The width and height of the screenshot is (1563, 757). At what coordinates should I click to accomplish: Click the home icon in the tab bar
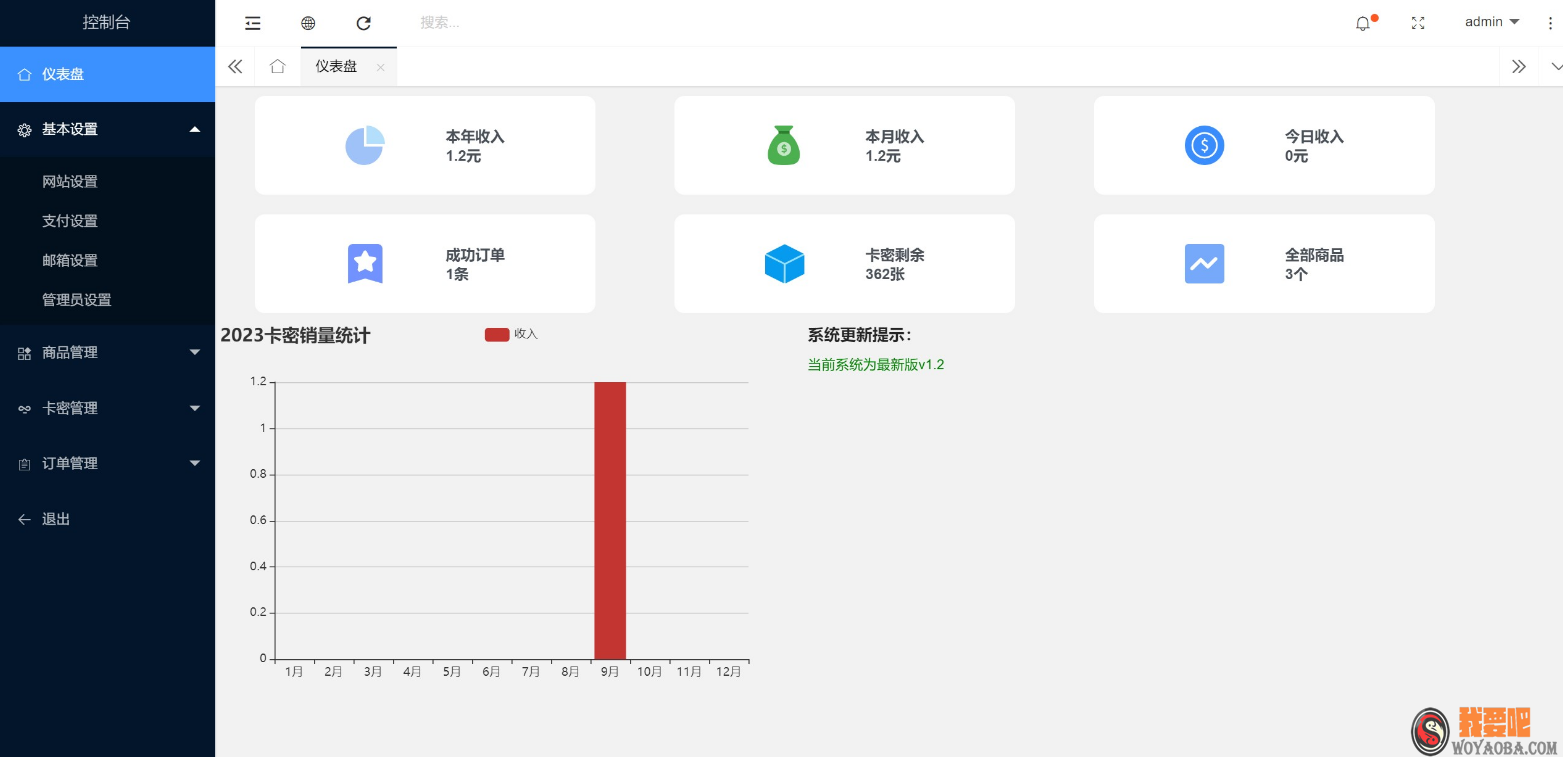277,66
